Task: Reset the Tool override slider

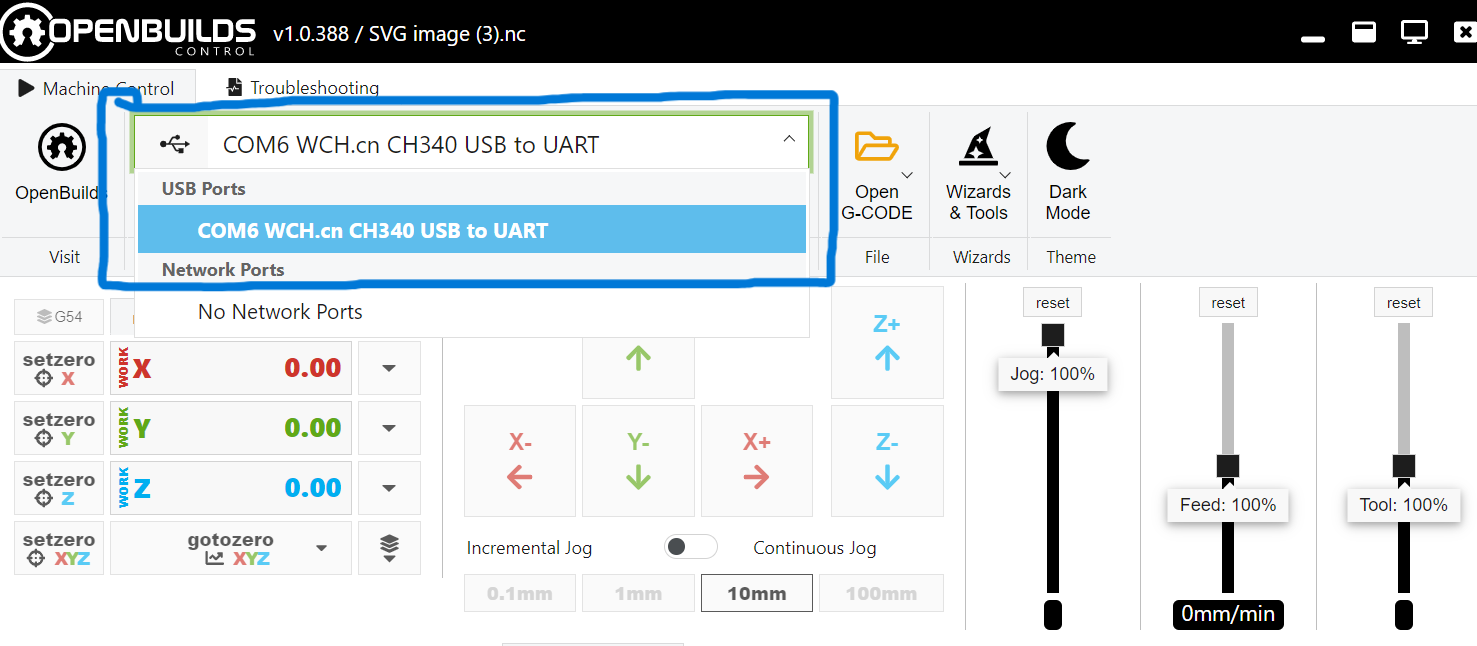Action: pos(1404,303)
